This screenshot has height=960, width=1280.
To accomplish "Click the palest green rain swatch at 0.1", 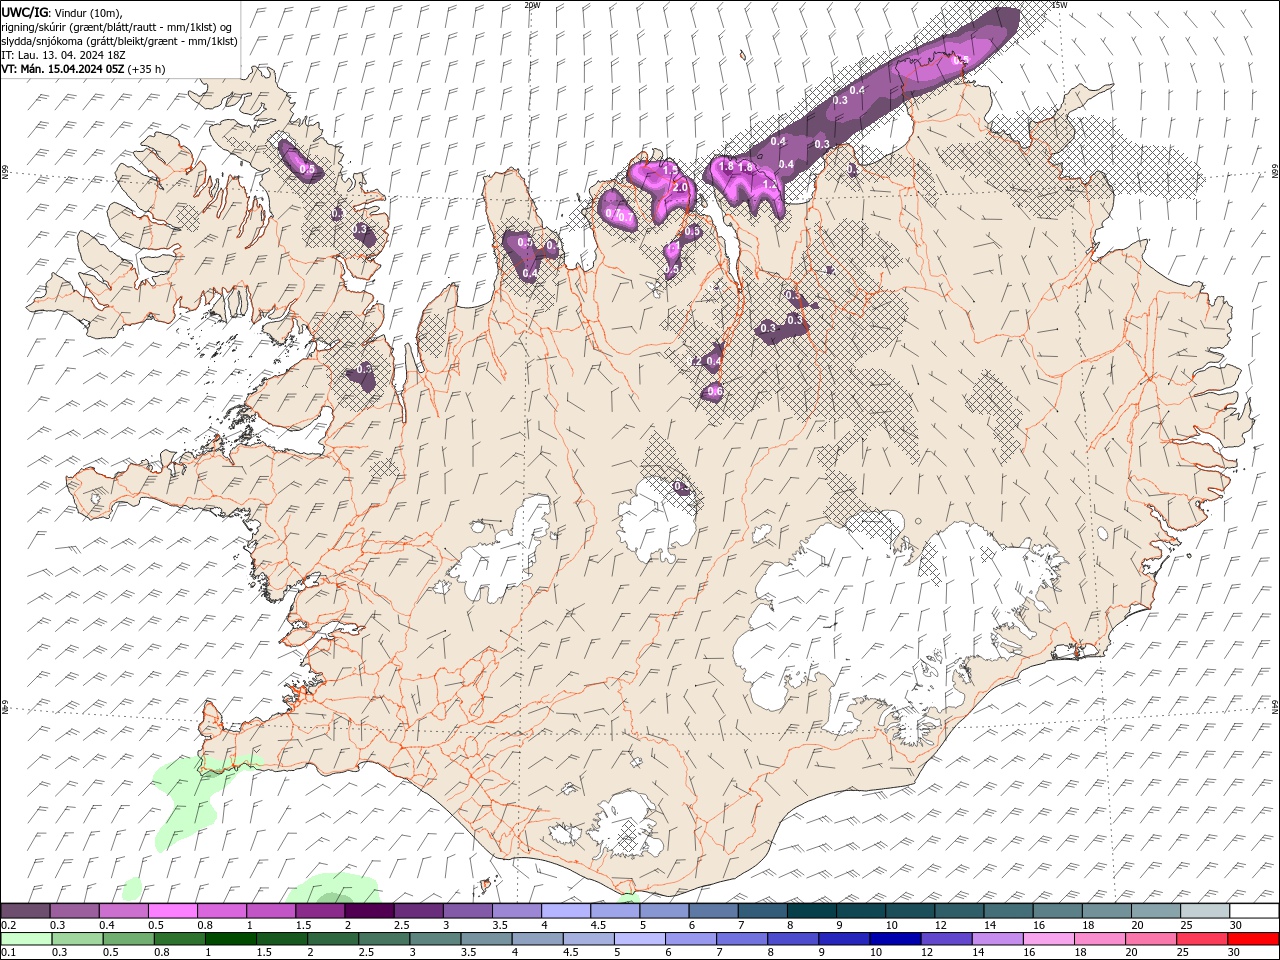I will coord(26,939).
